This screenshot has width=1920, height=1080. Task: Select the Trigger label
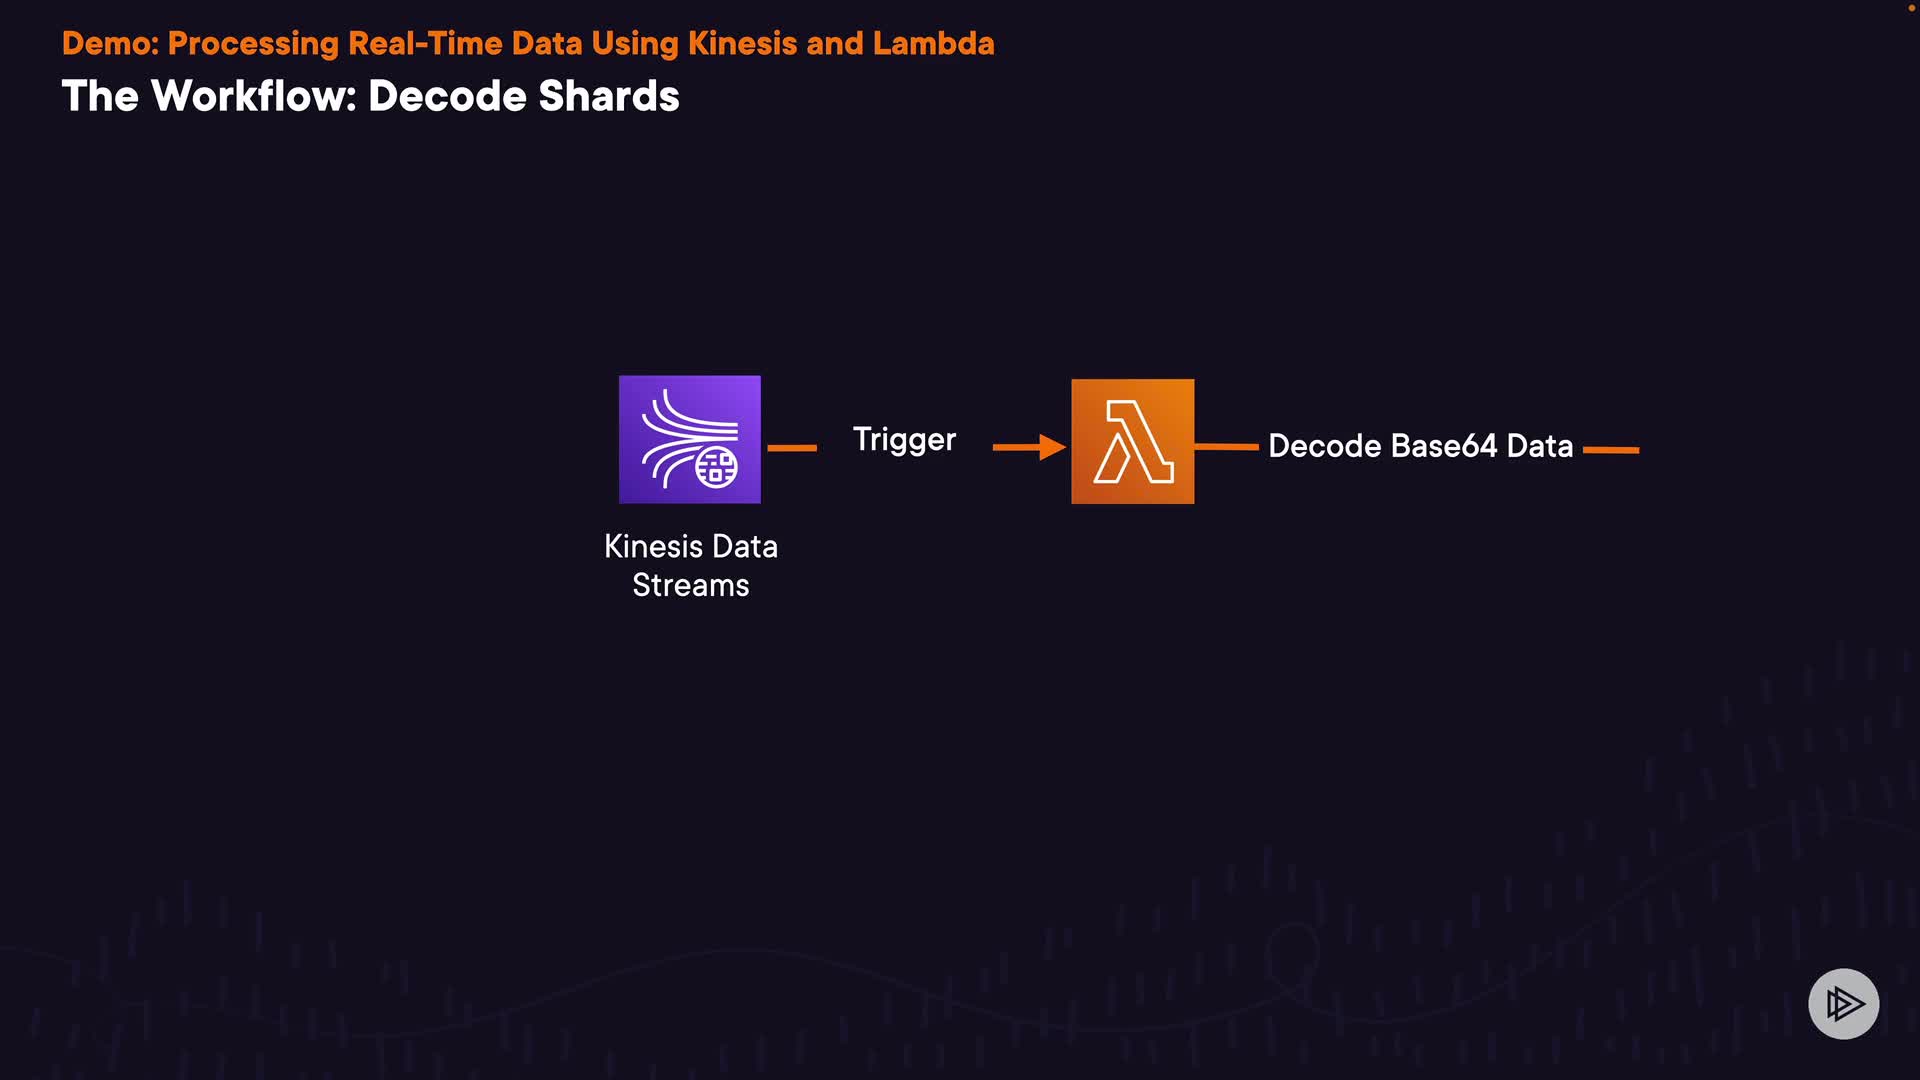pos(904,440)
